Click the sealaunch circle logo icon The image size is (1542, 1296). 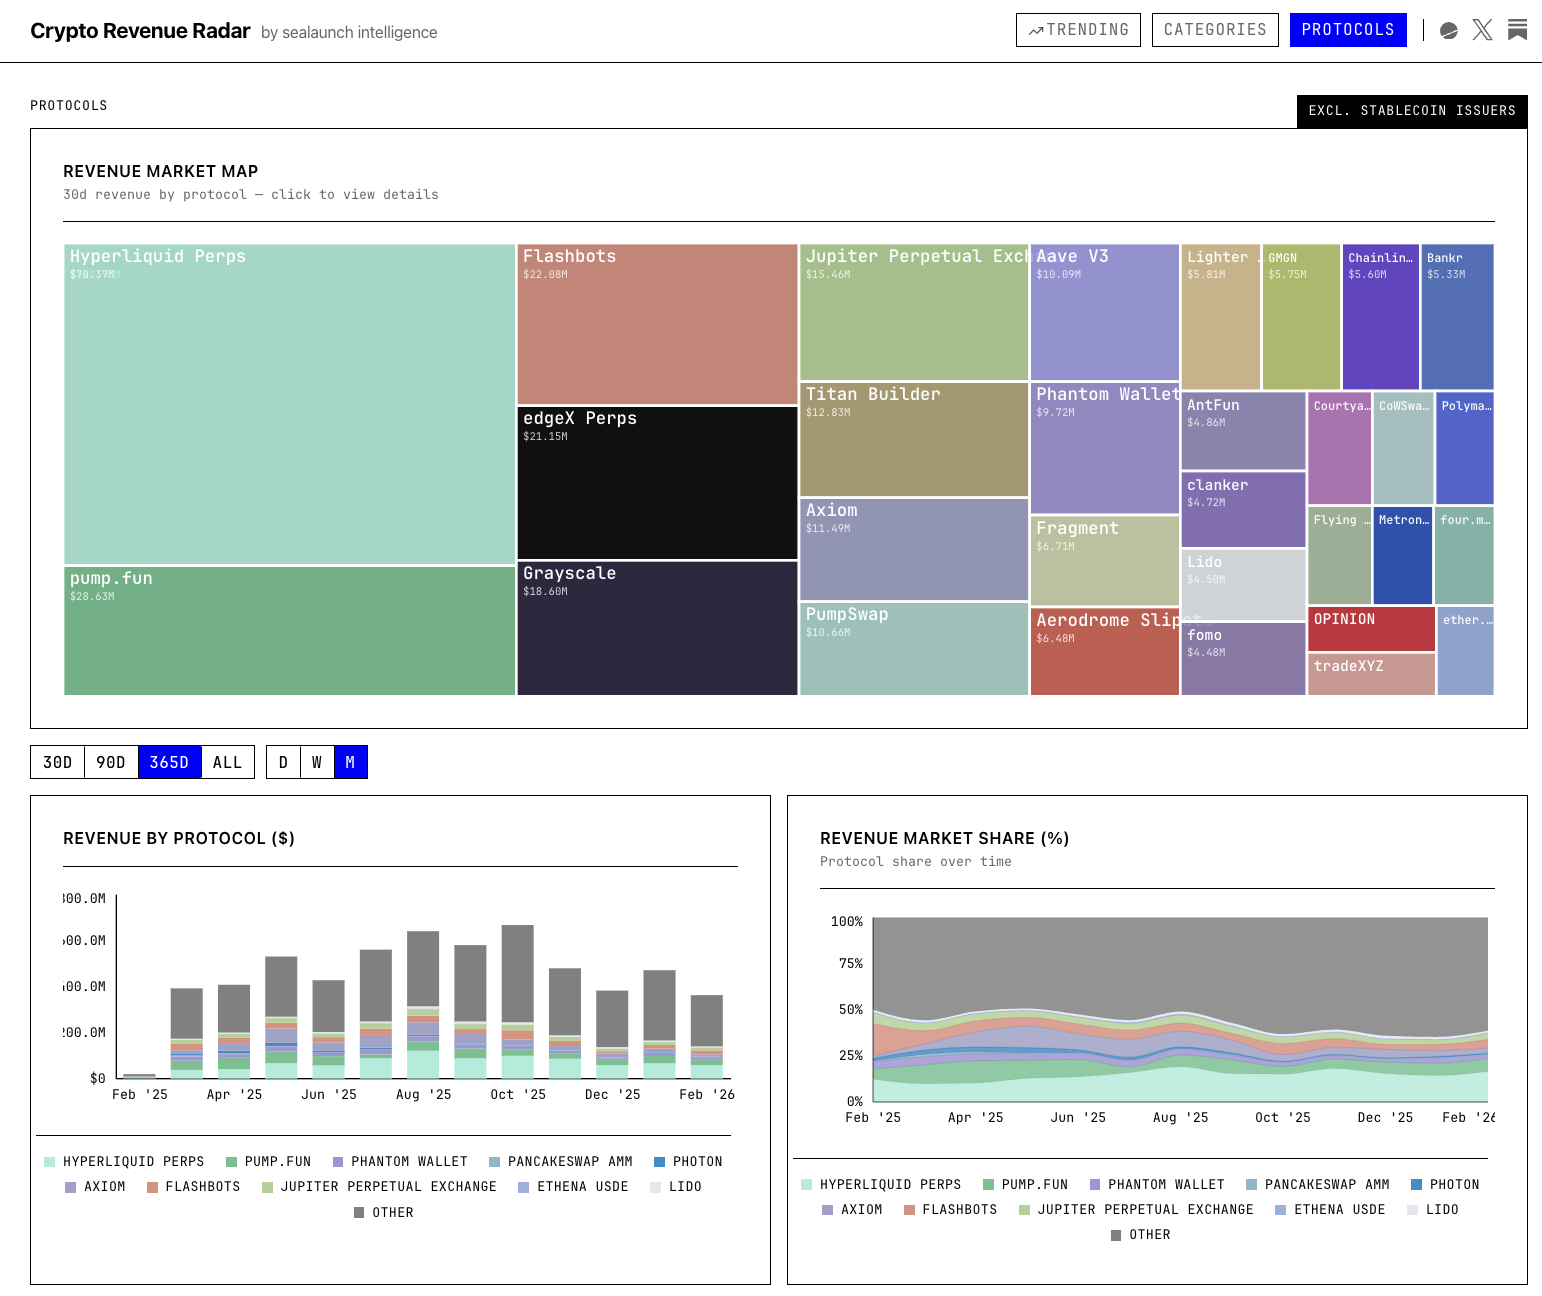click(1448, 30)
